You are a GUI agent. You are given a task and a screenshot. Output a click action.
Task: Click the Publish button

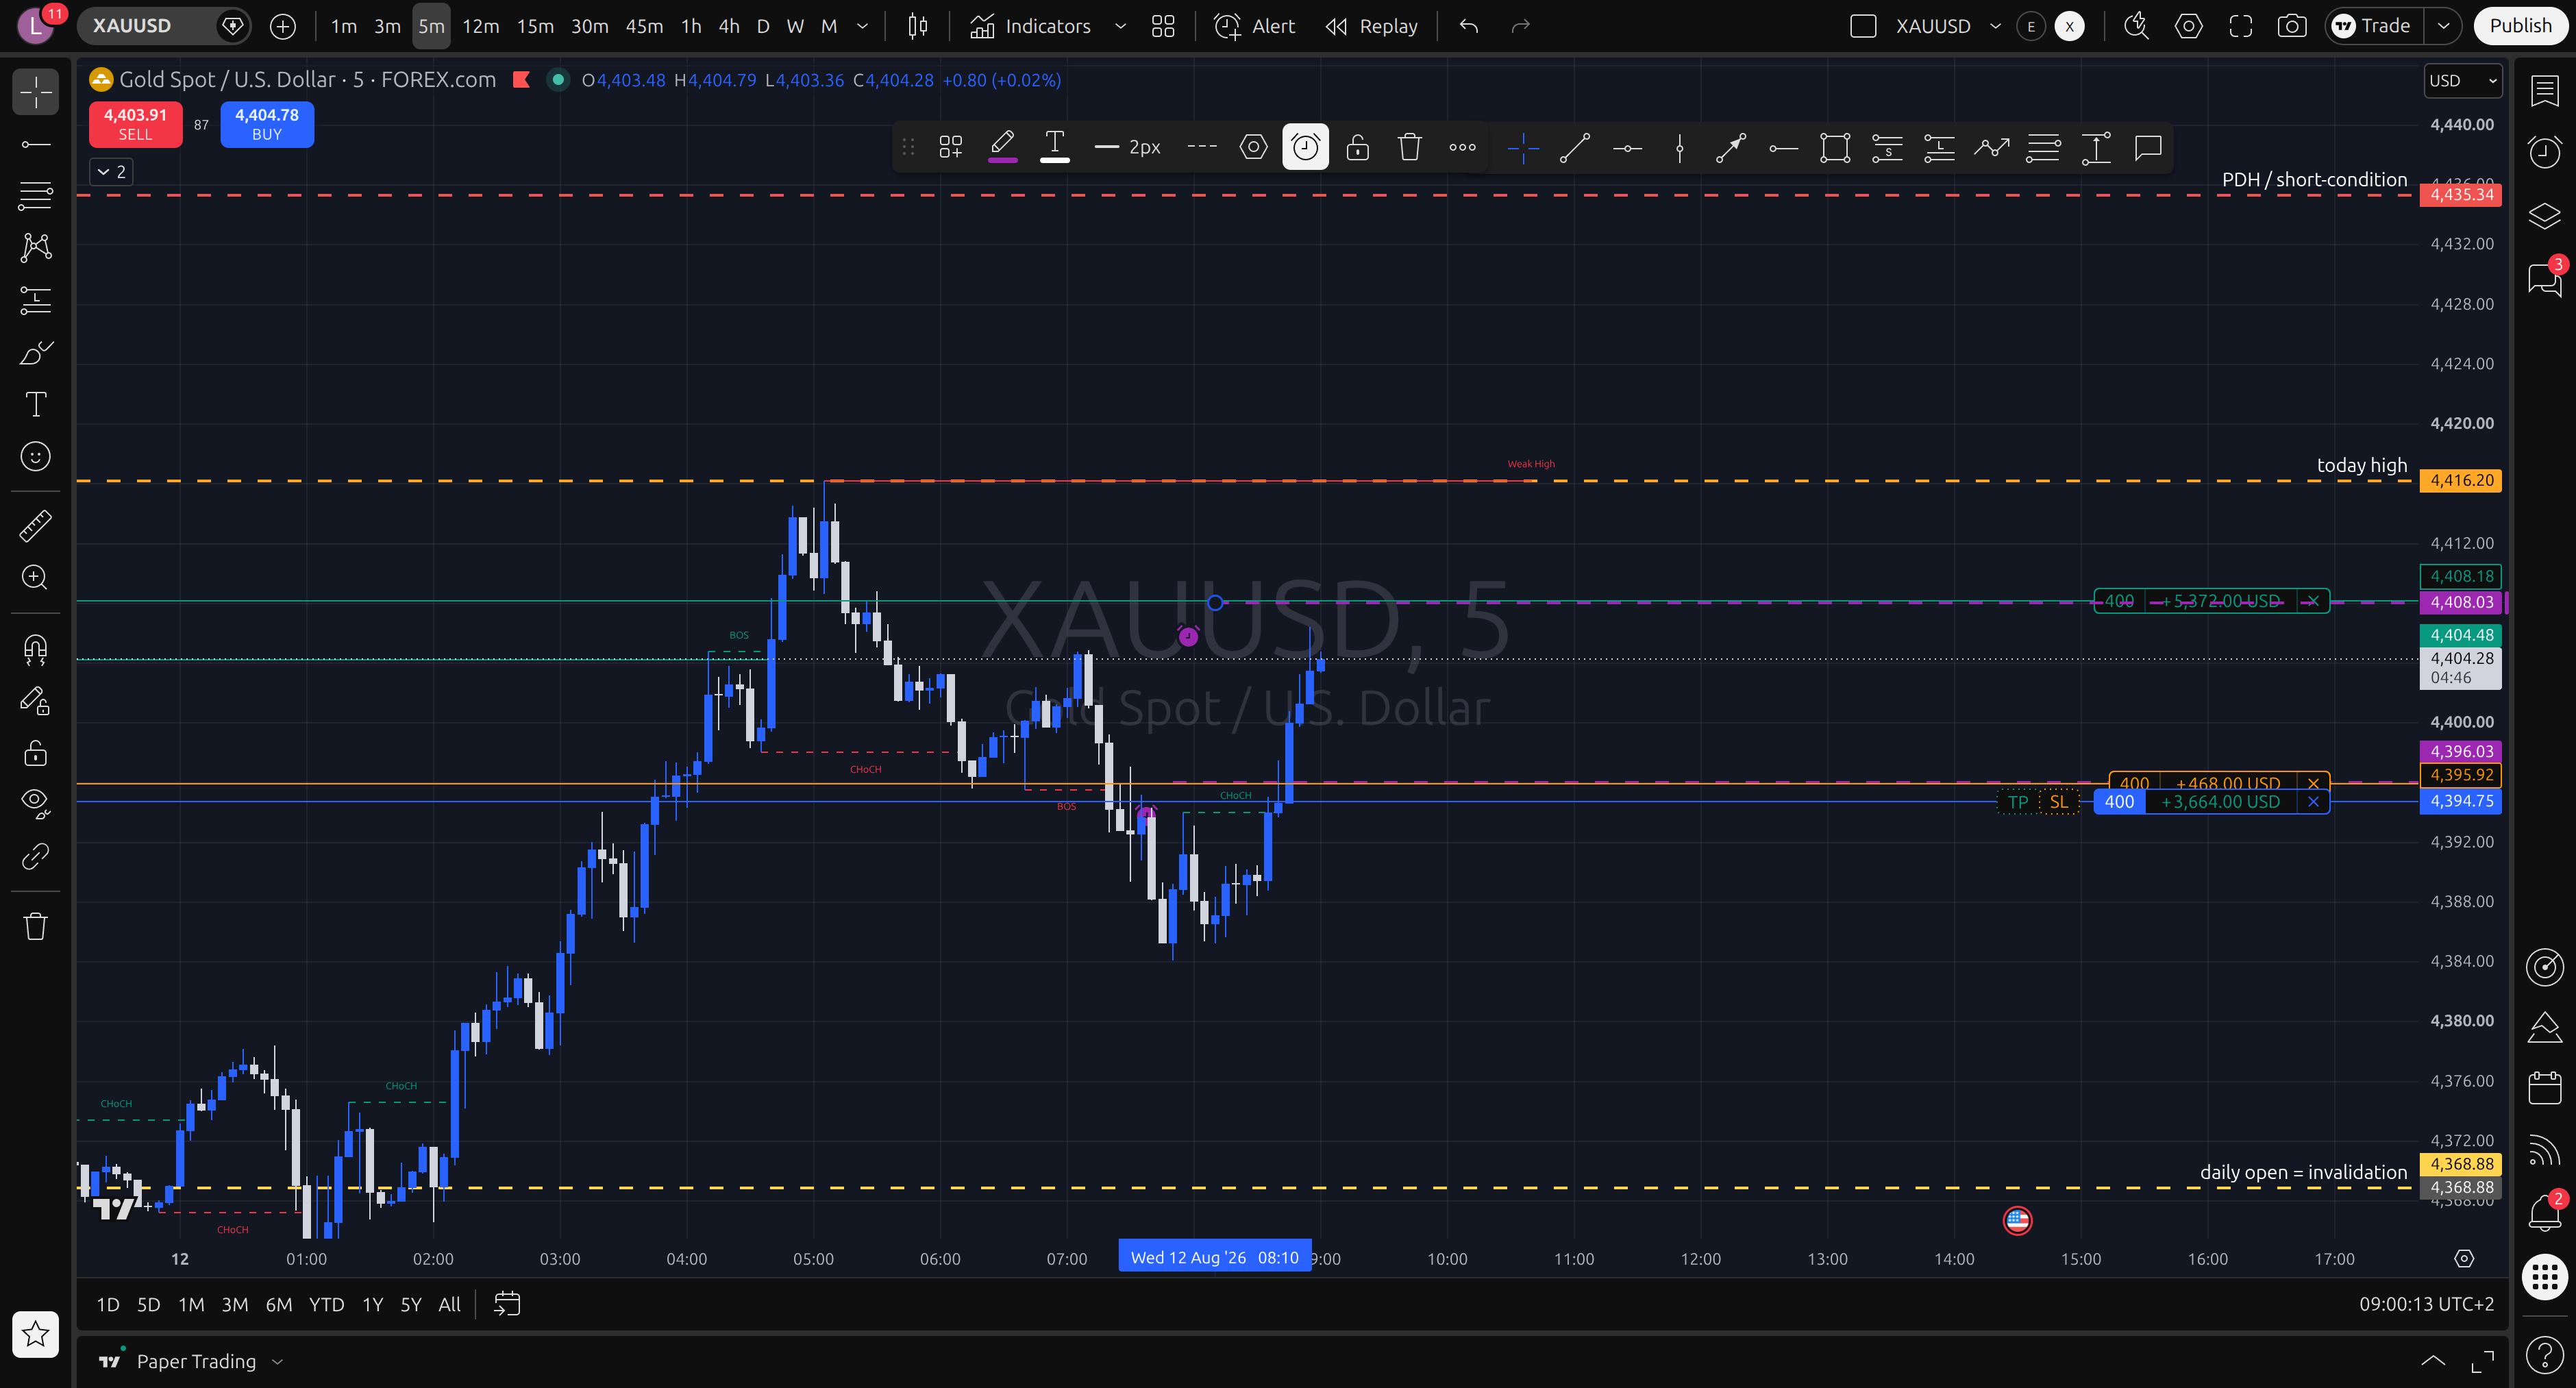[x=2520, y=26]
